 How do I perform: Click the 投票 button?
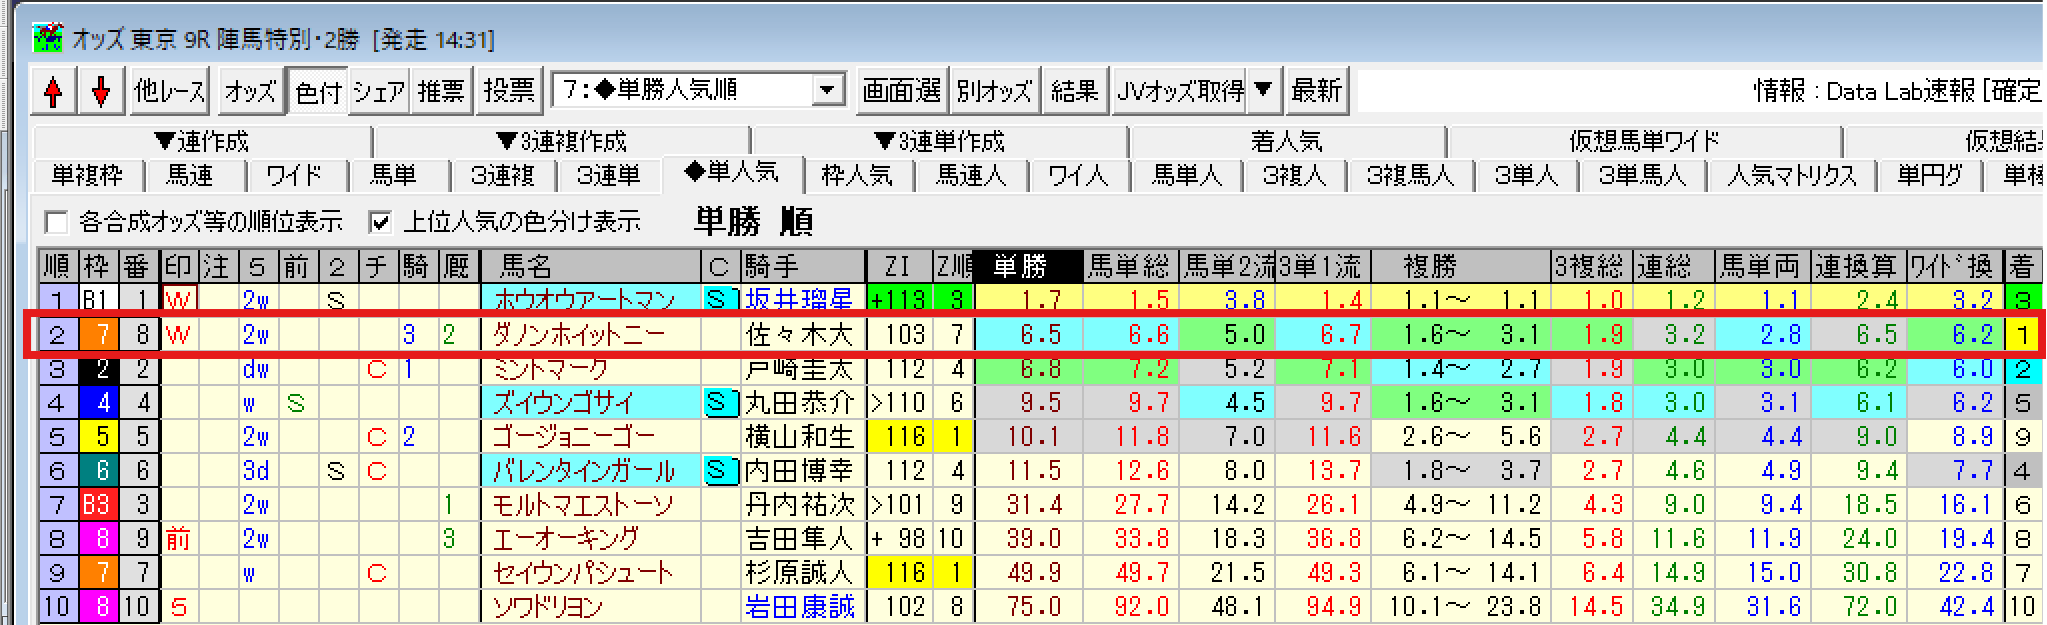coord(509,92)
